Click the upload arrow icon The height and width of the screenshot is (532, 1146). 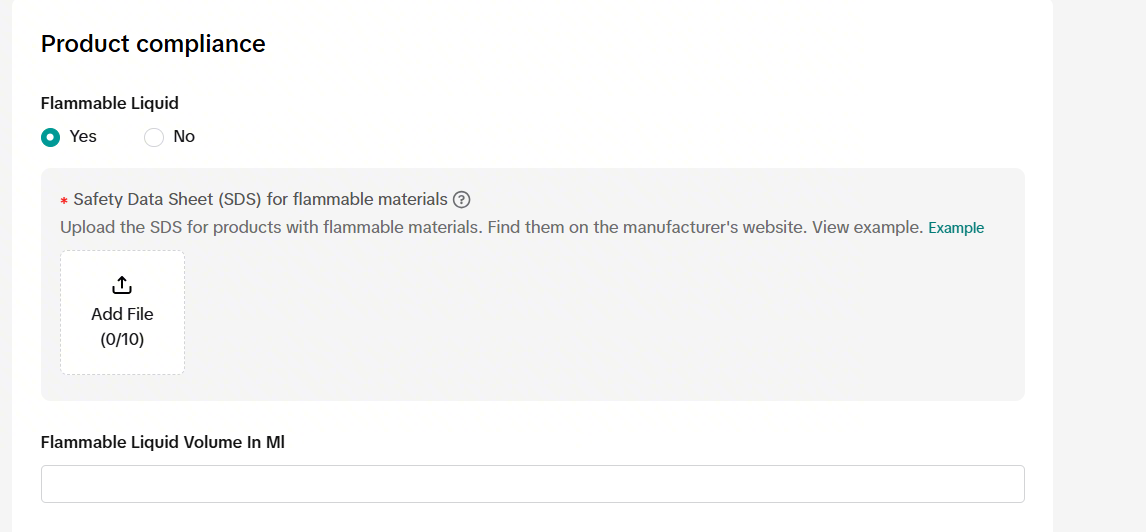(122, 285)
